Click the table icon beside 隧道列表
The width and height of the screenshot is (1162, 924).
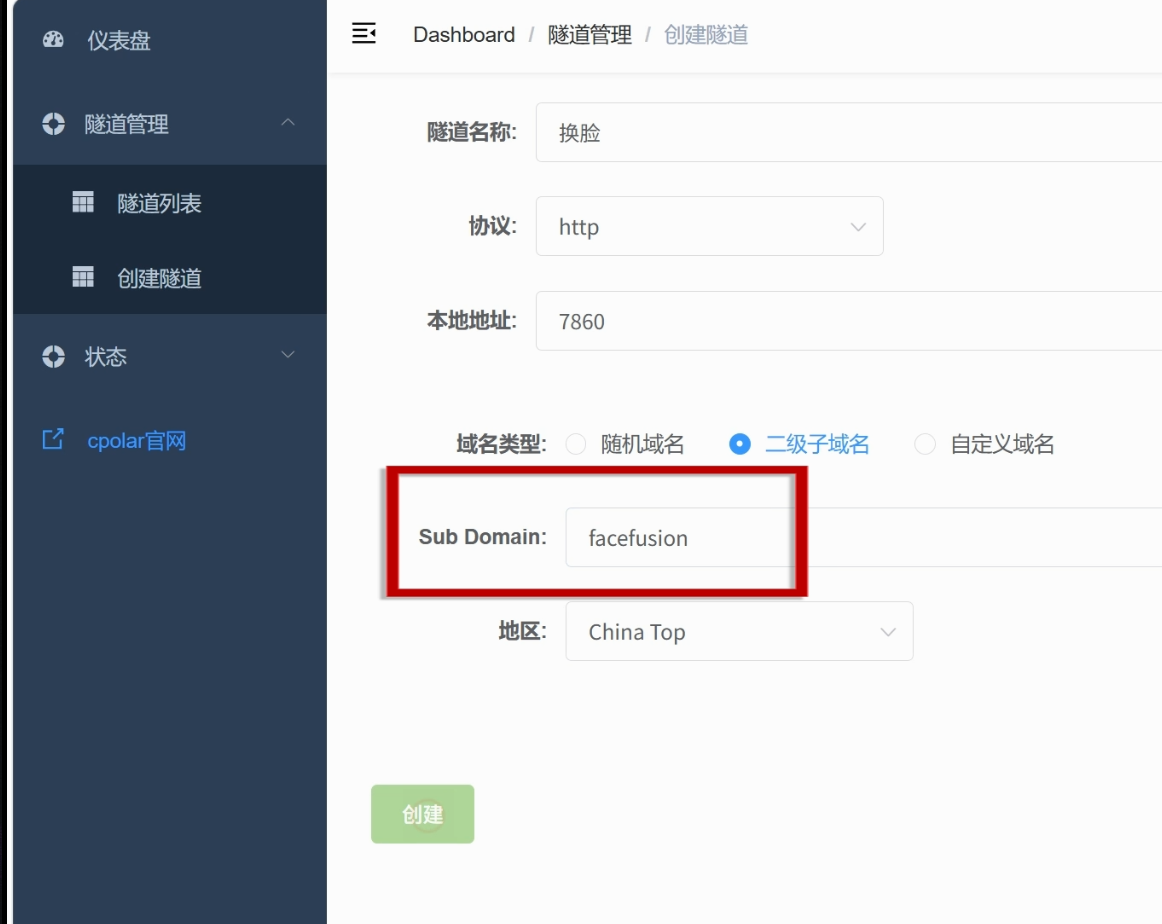point(83,202)
